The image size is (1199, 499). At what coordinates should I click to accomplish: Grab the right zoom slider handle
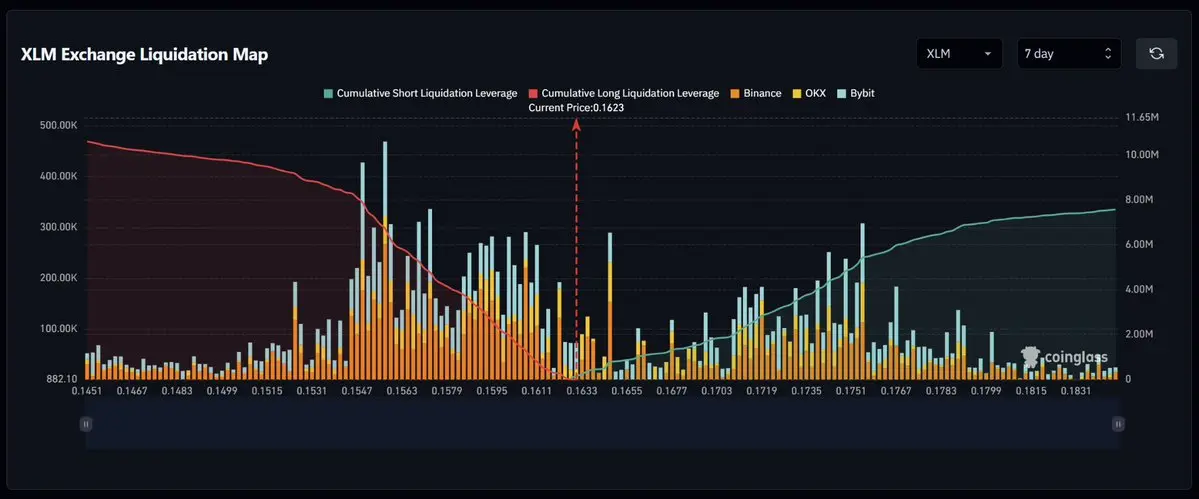point(1118,423)
